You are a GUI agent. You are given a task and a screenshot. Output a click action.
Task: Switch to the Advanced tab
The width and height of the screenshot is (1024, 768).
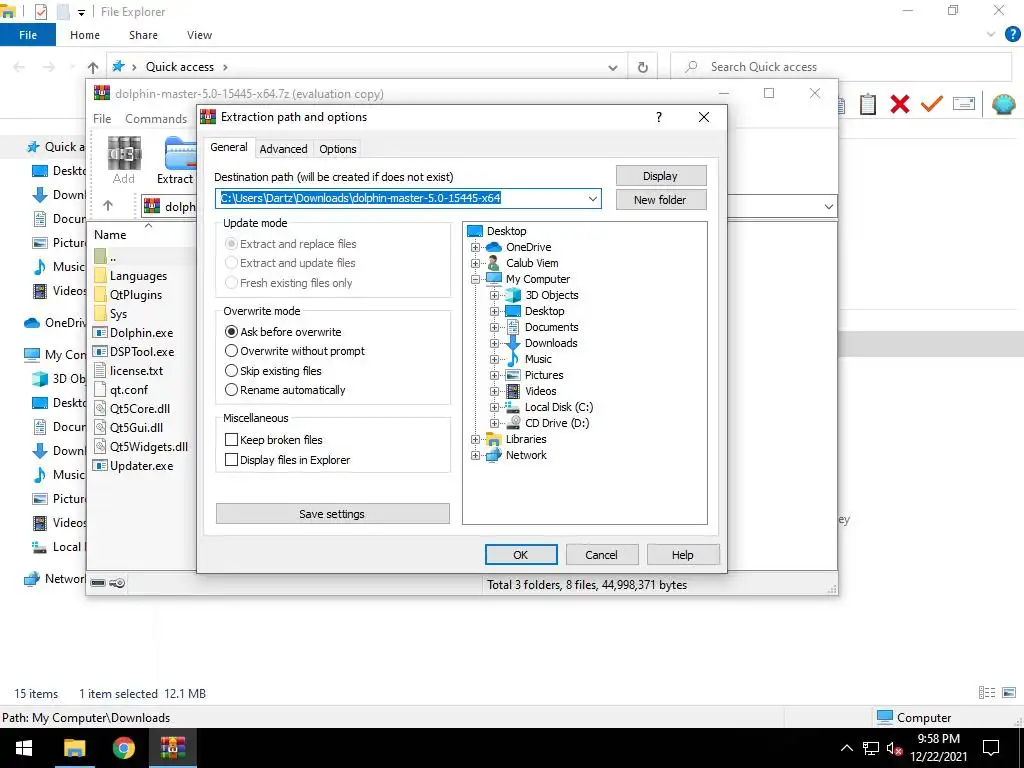(x=283, y=149)
